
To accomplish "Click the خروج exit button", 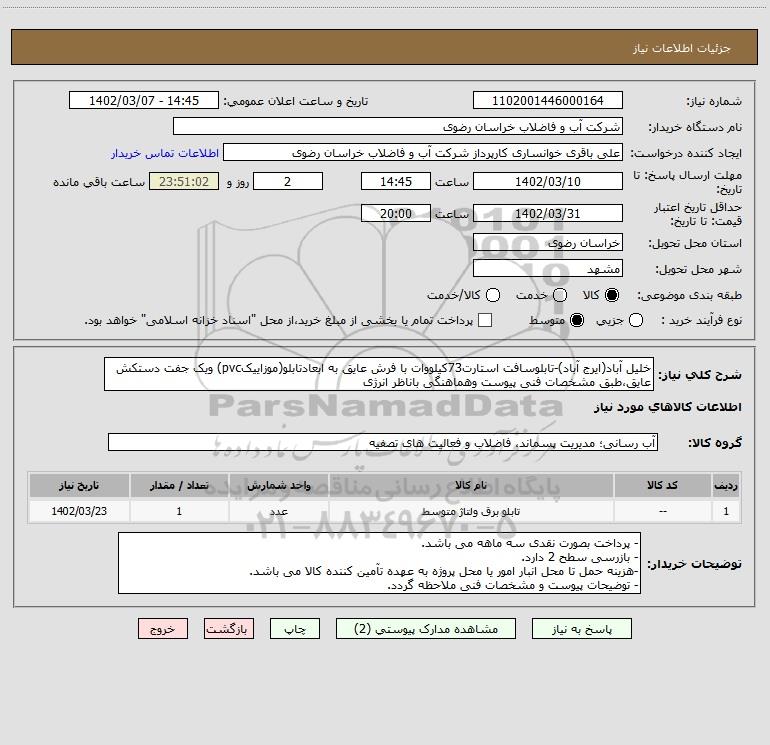I will click(x=163, y=629).
